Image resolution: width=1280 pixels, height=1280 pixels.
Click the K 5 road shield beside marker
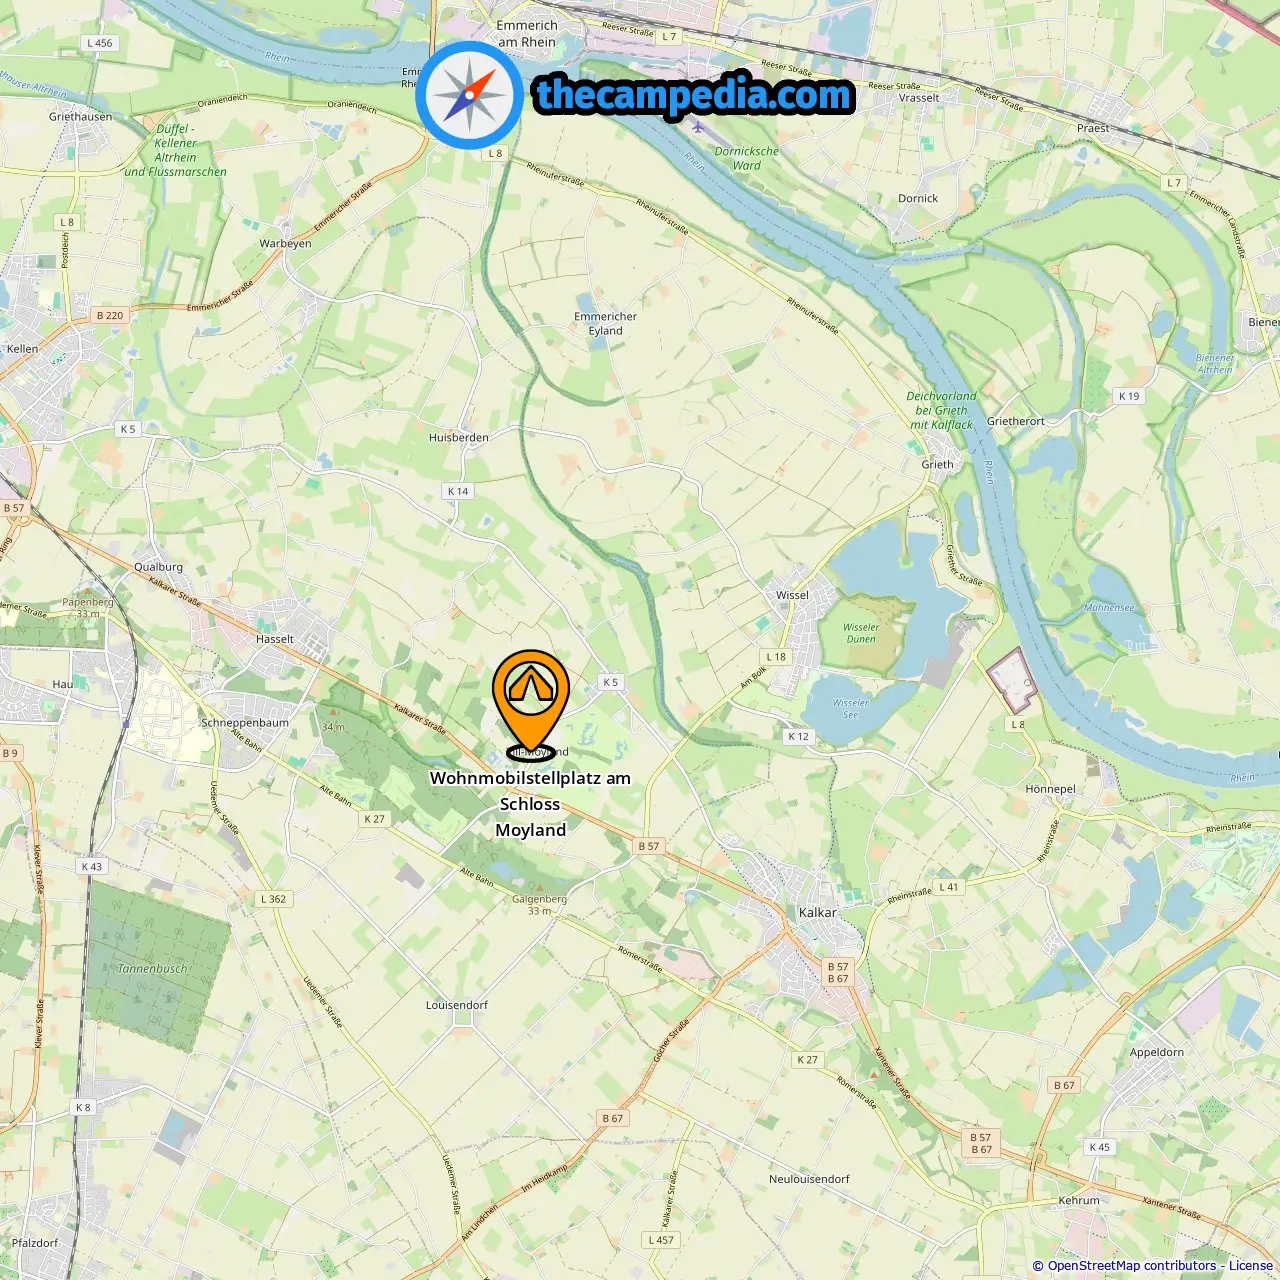click(610, 682)
